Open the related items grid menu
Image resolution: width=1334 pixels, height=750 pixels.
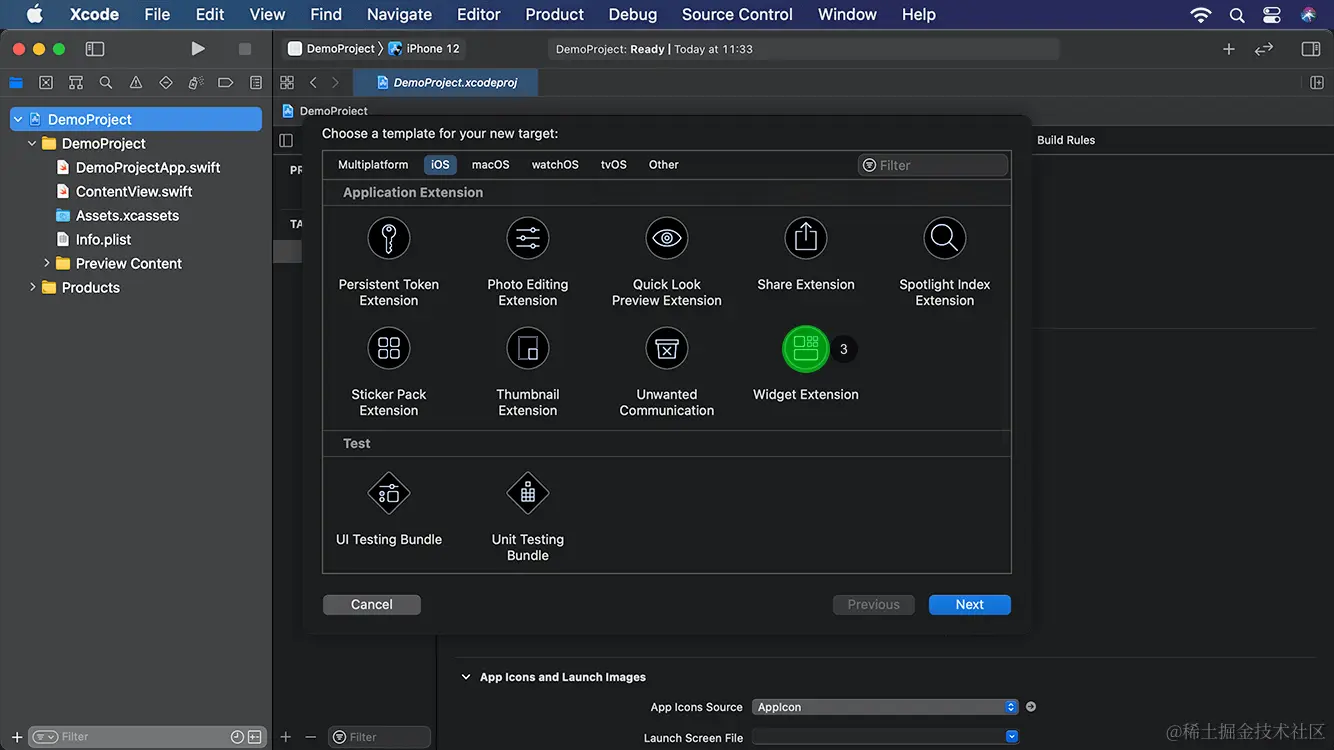tap(287, 82)
